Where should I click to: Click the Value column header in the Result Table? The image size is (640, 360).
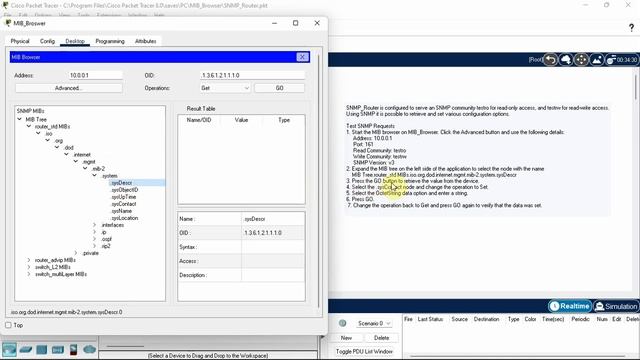pos(241,120)
